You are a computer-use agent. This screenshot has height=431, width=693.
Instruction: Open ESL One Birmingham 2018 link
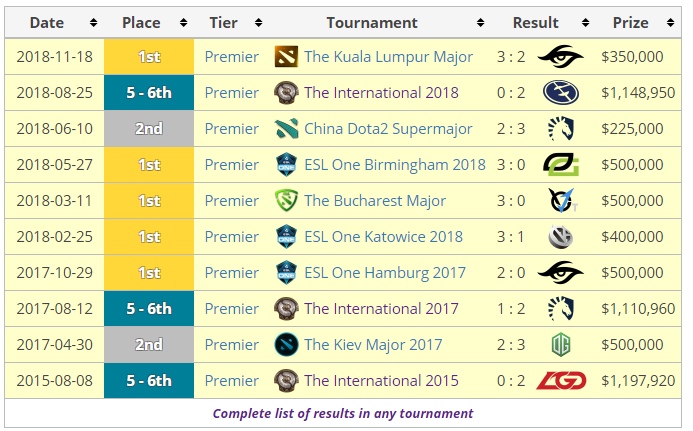pyautogui.click(x=395, y=165)
